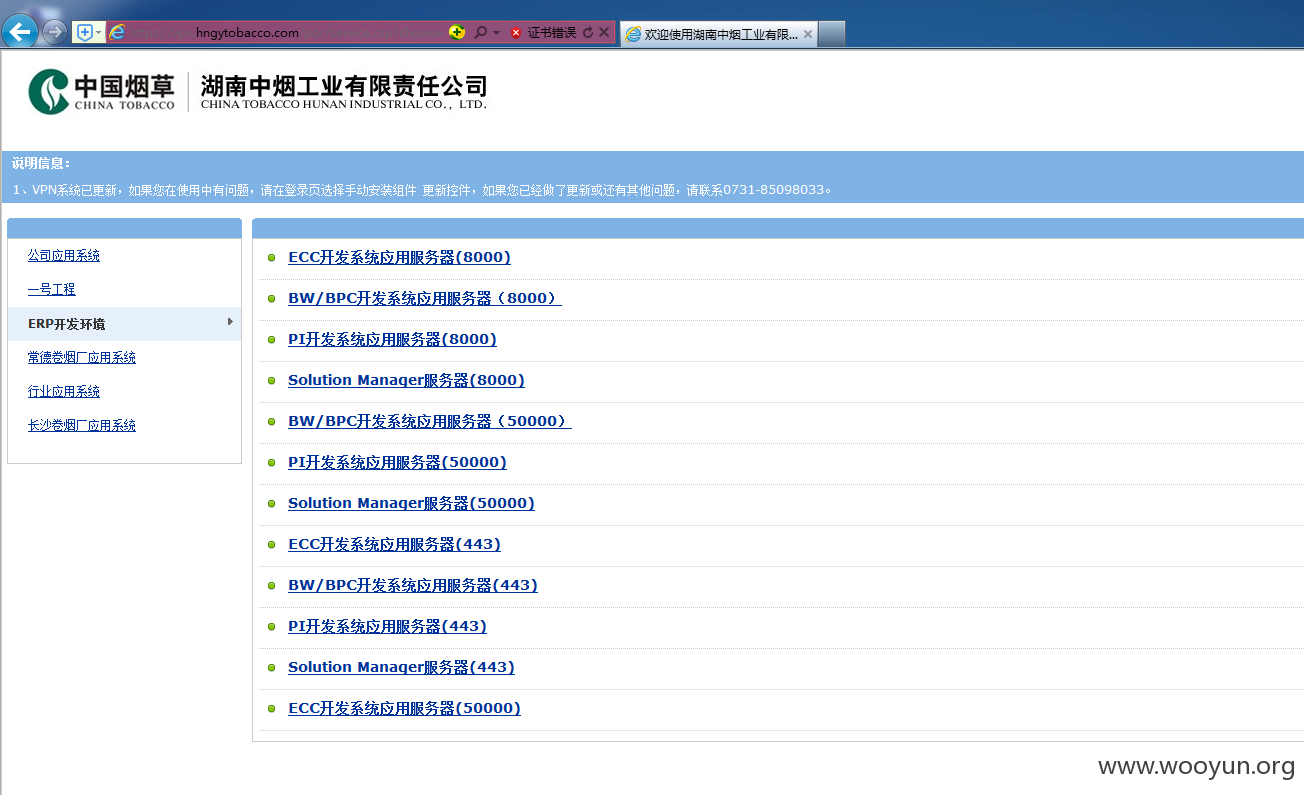Open BW/BPC开发系统应用服务器（50000） link
The height and width of the screenshot is (795, 1304).
(430, 421)
